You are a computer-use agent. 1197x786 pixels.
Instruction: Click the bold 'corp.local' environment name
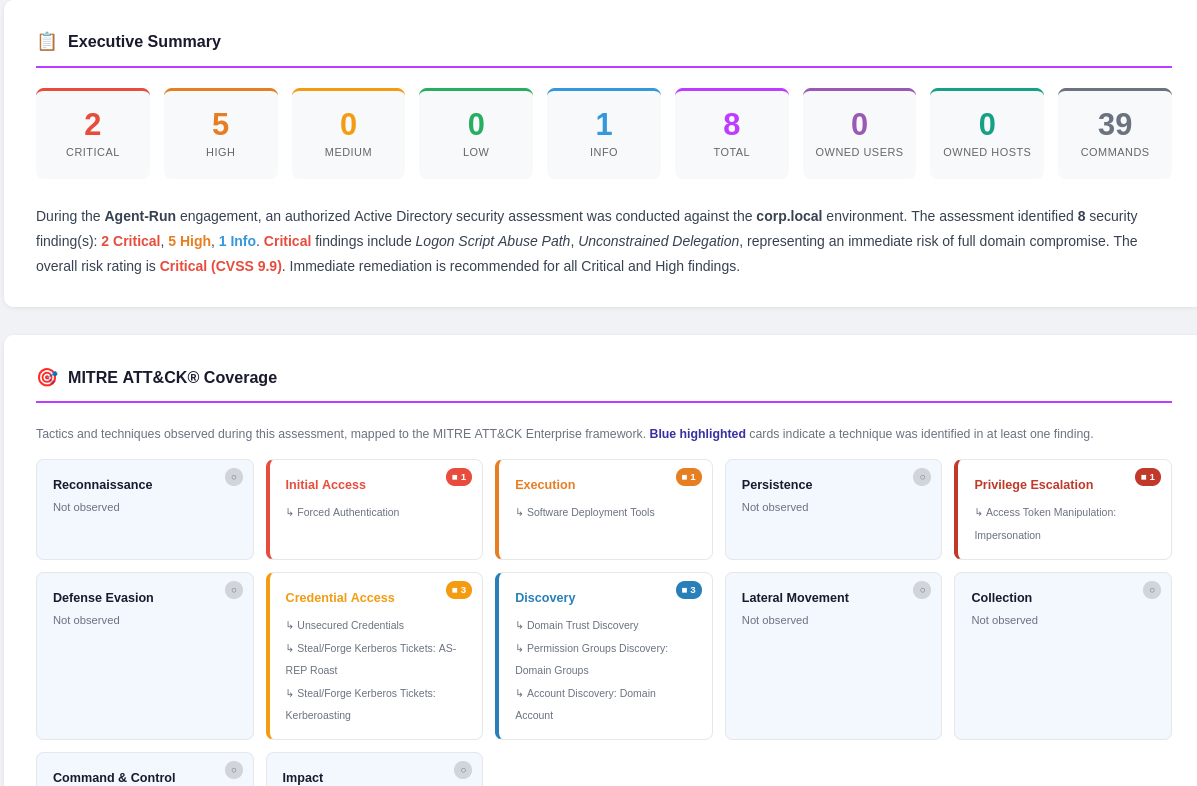pos(789,216)
